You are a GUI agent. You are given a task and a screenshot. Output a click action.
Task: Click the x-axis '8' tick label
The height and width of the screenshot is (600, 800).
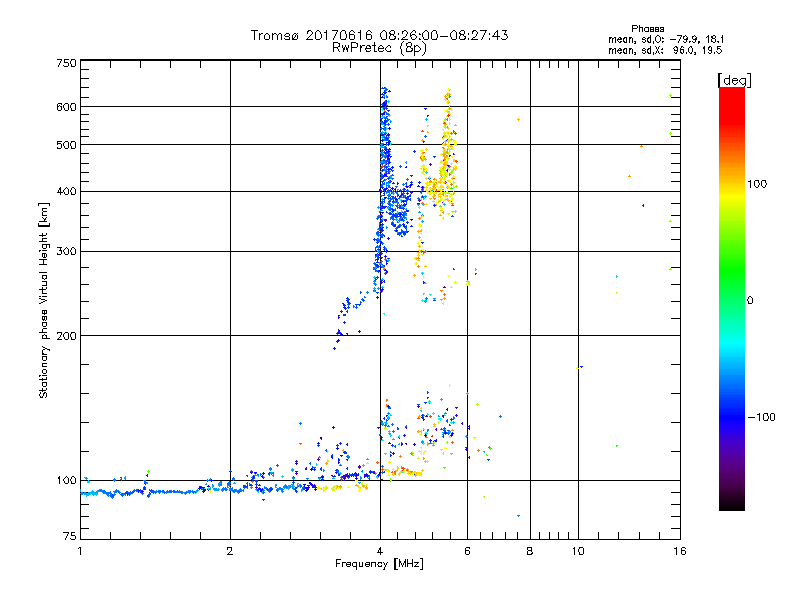tap(530, 551)
